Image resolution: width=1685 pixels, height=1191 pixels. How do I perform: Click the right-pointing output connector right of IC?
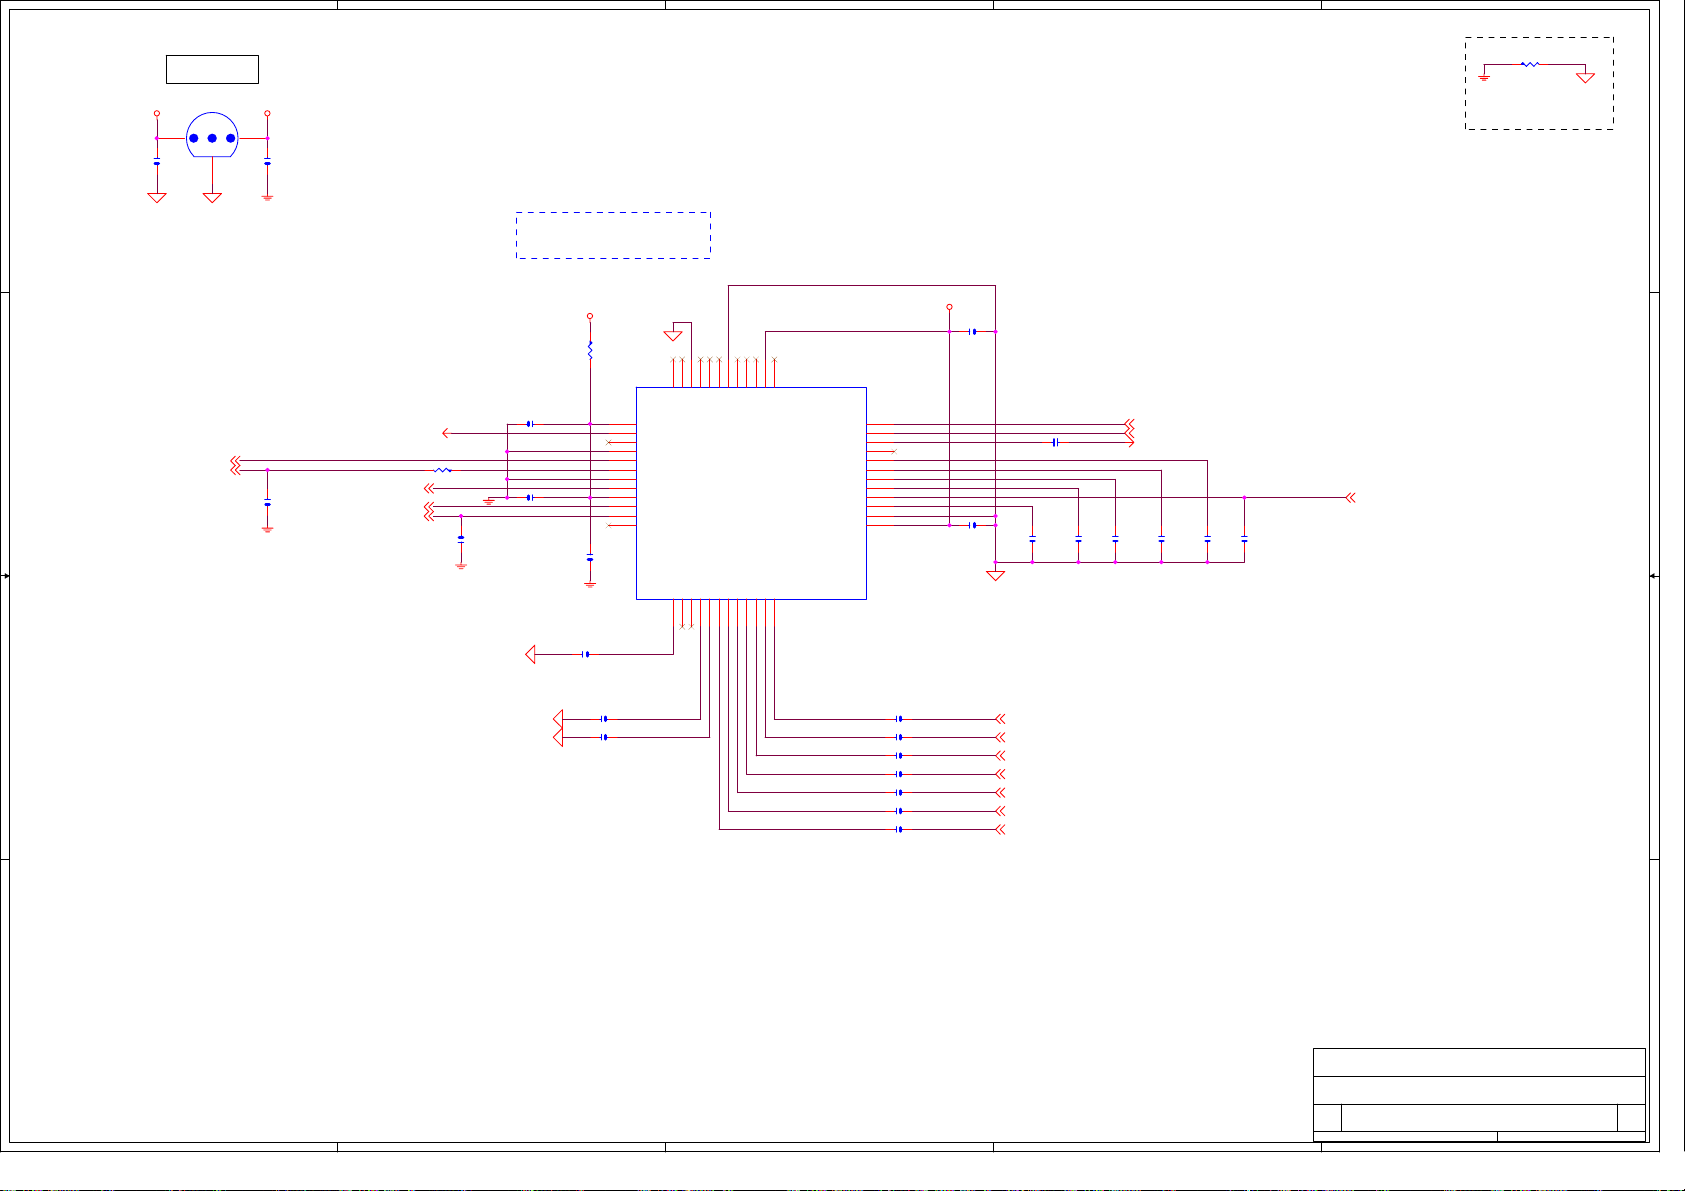click(x=1130, y=442)
